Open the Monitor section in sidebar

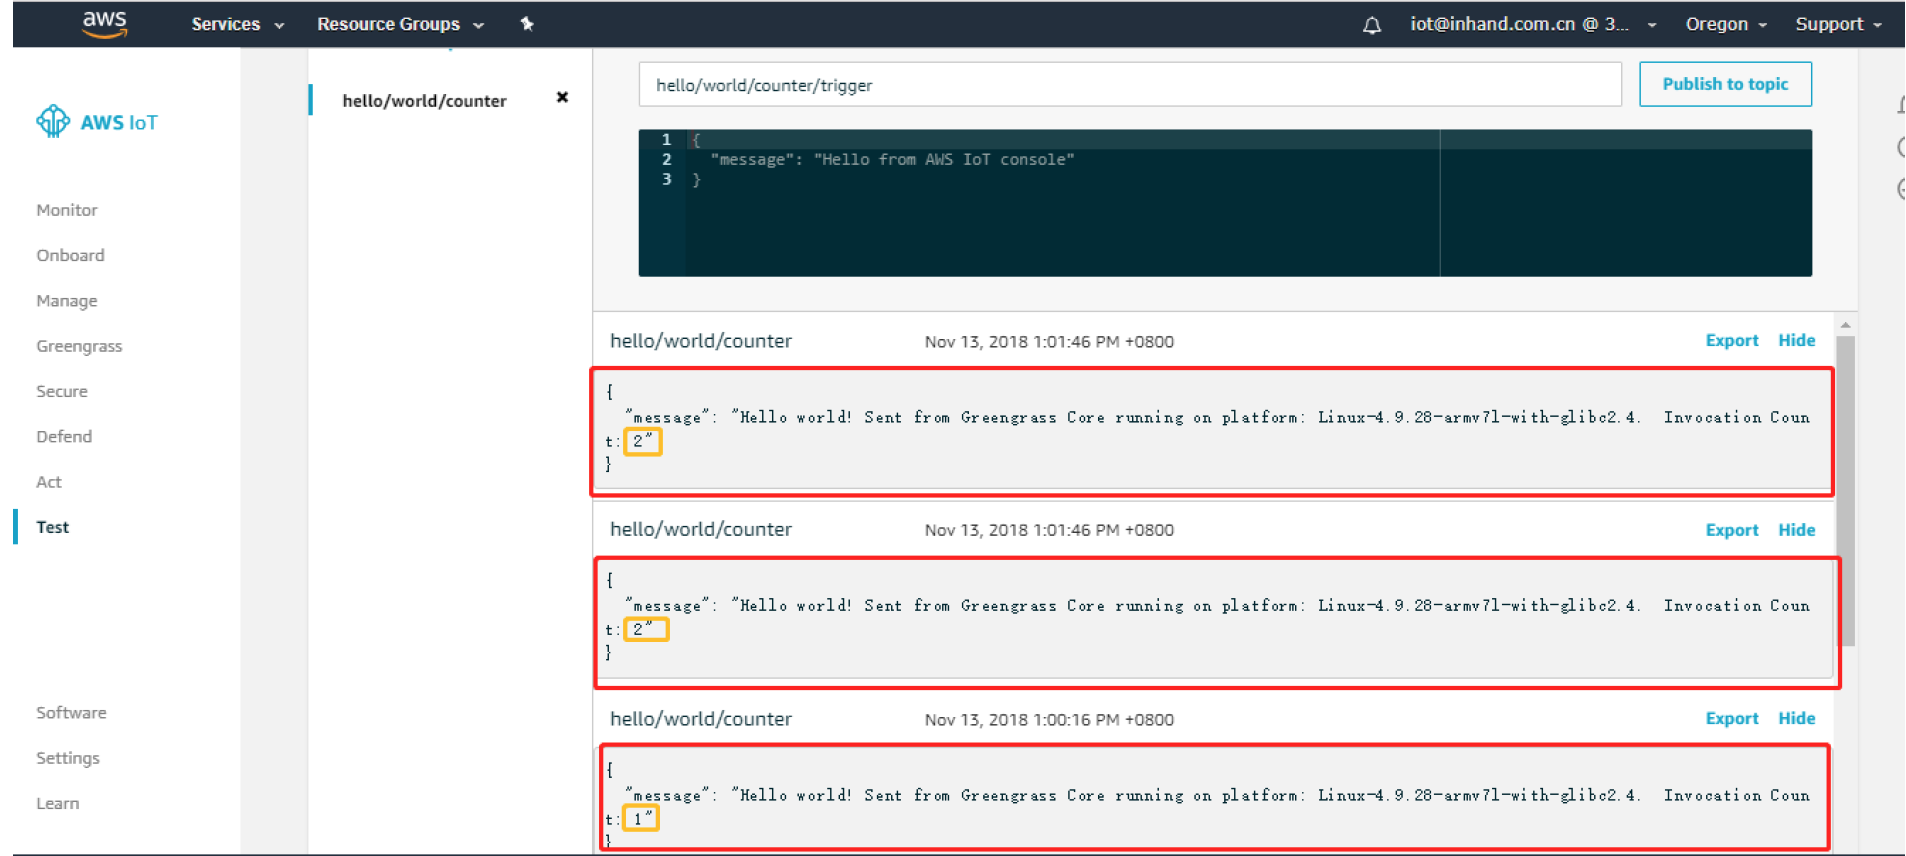click(67, 210)
